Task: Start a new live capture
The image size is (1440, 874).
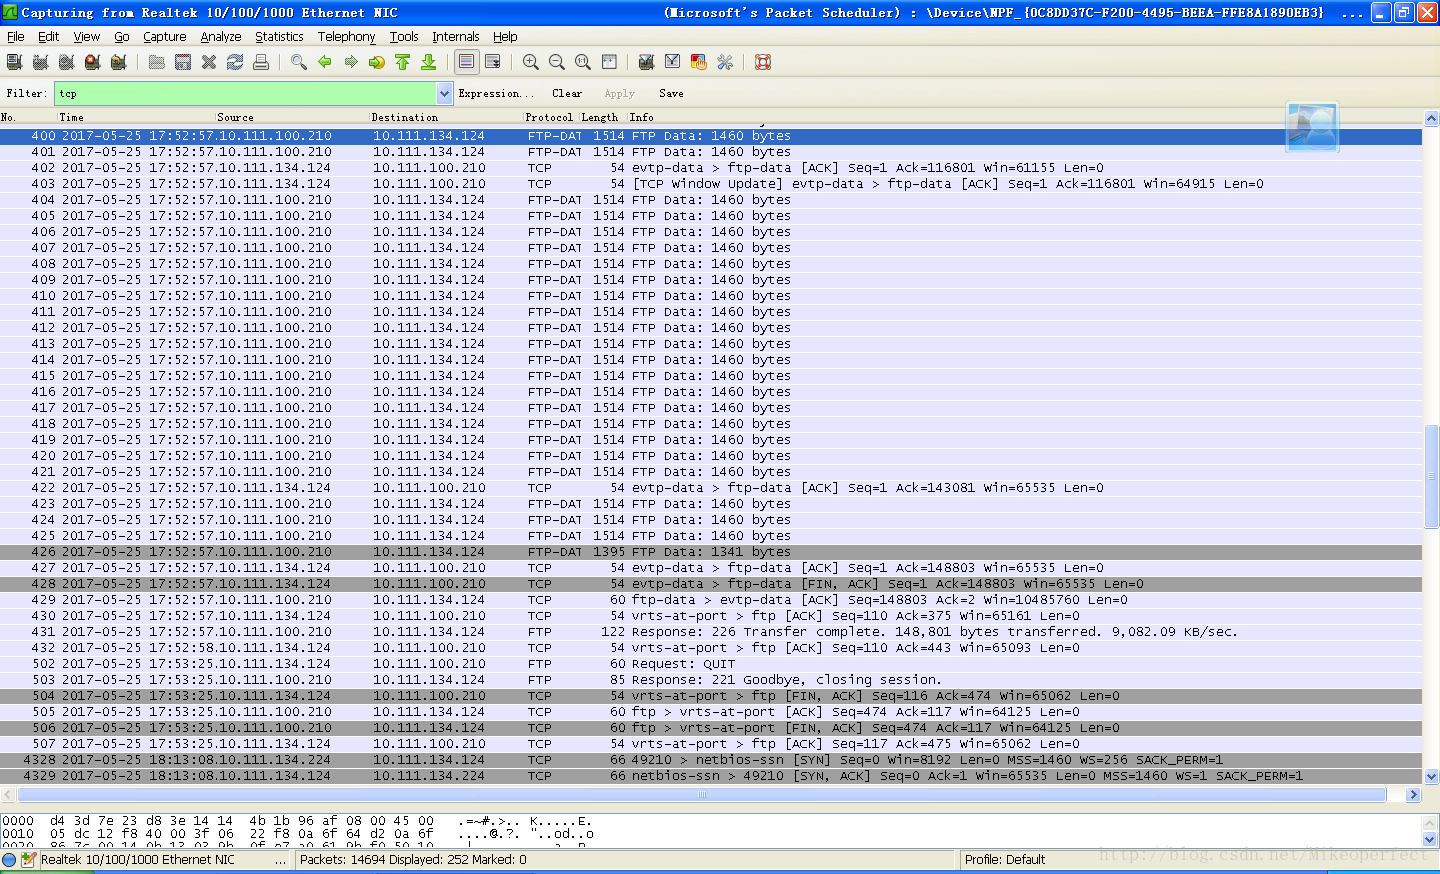Action: [x=66, y=62]
